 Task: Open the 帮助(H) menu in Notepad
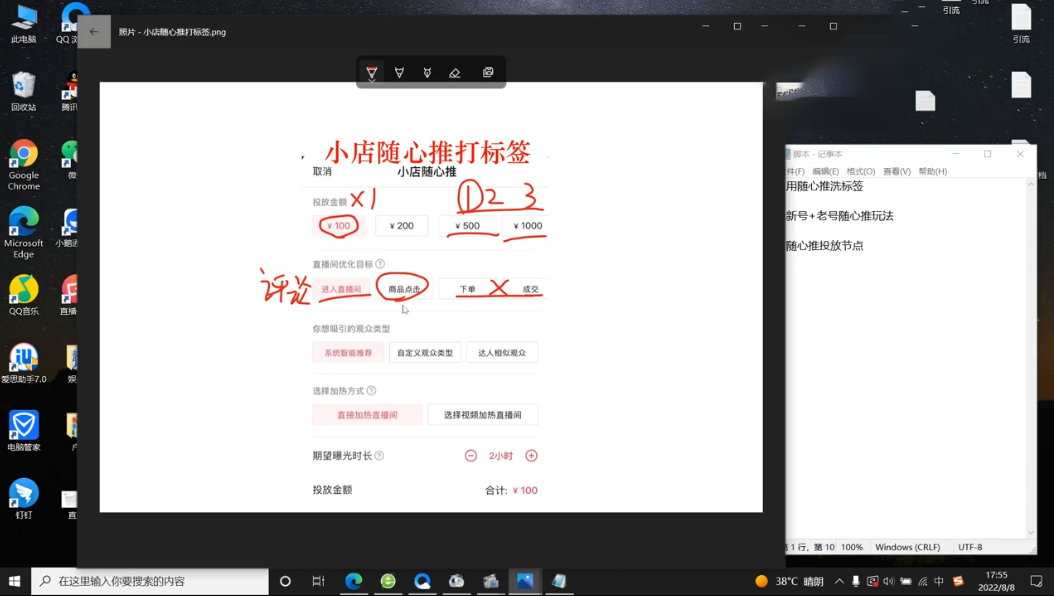pos(932,171)
